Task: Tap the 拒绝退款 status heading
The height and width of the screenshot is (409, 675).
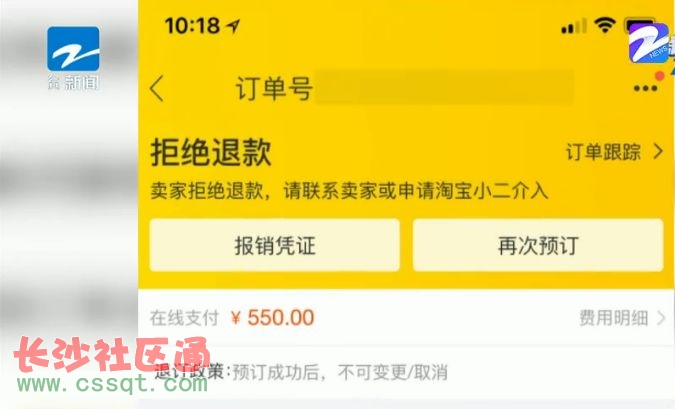Action: pos(211,152)
